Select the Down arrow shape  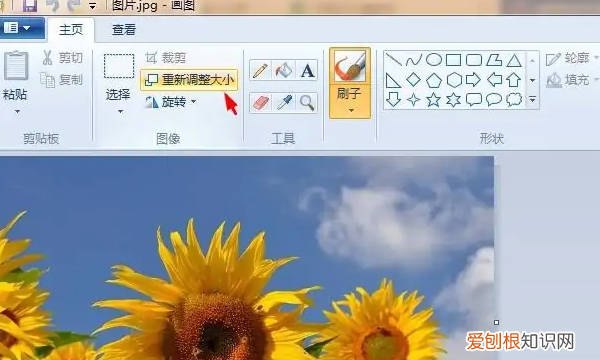[393, 99]
